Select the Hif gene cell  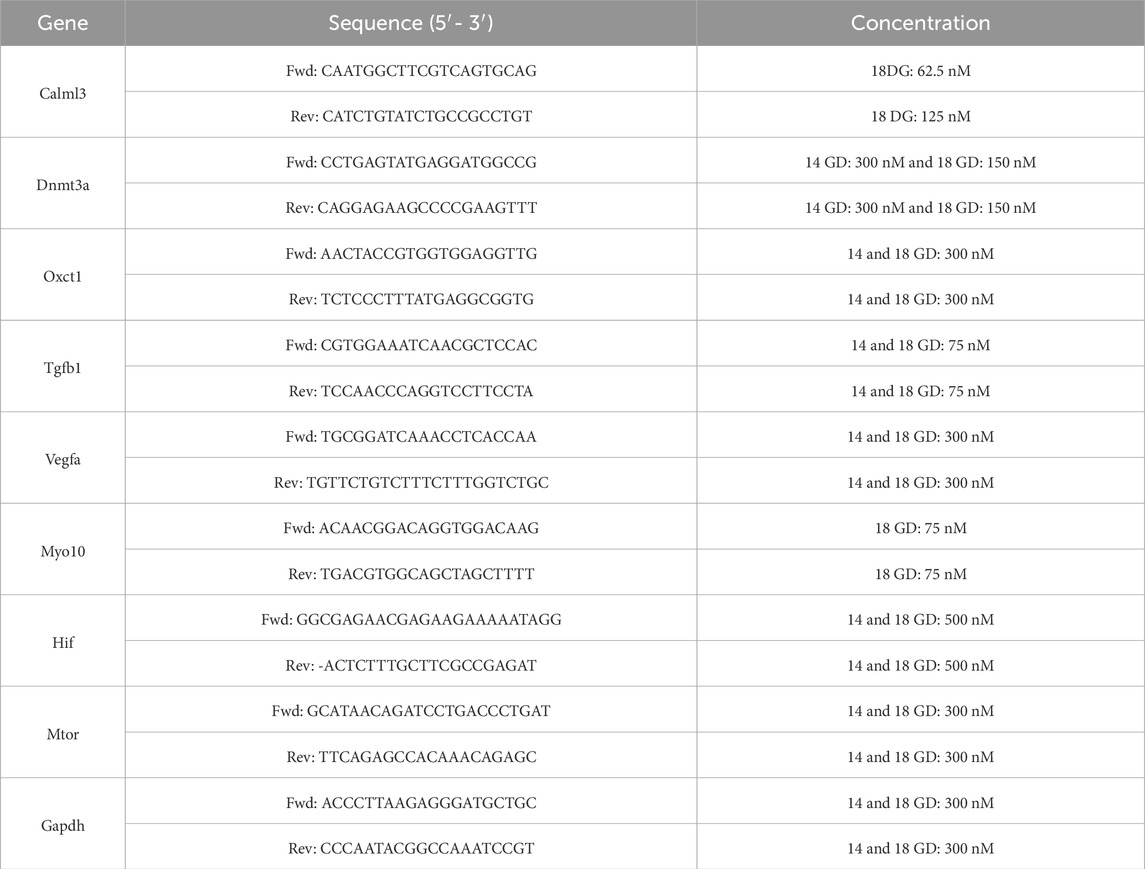pos(62,642)
